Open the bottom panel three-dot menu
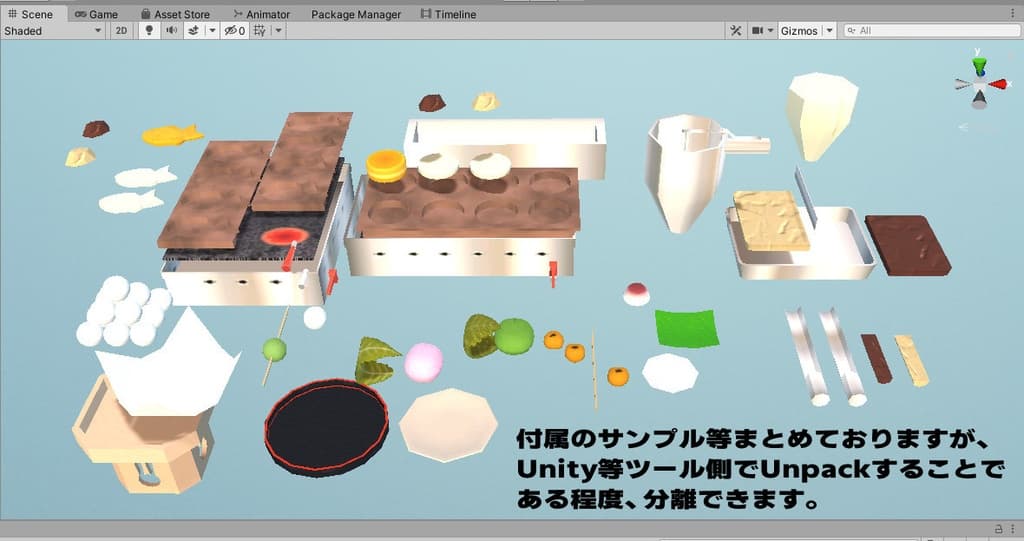The image size is (1024, 541). 1012,529
